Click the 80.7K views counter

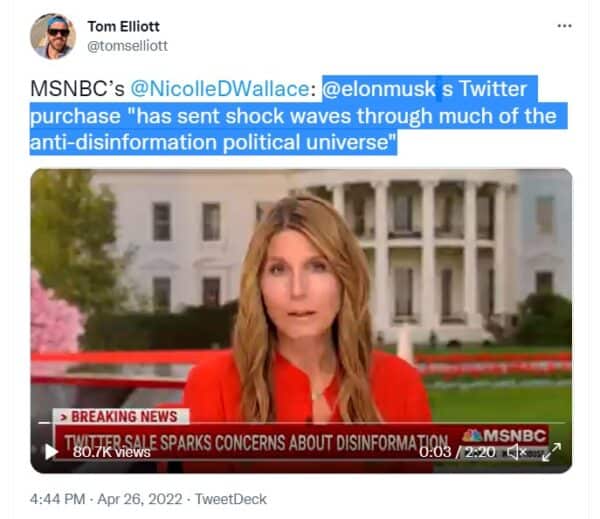point(111,452)
